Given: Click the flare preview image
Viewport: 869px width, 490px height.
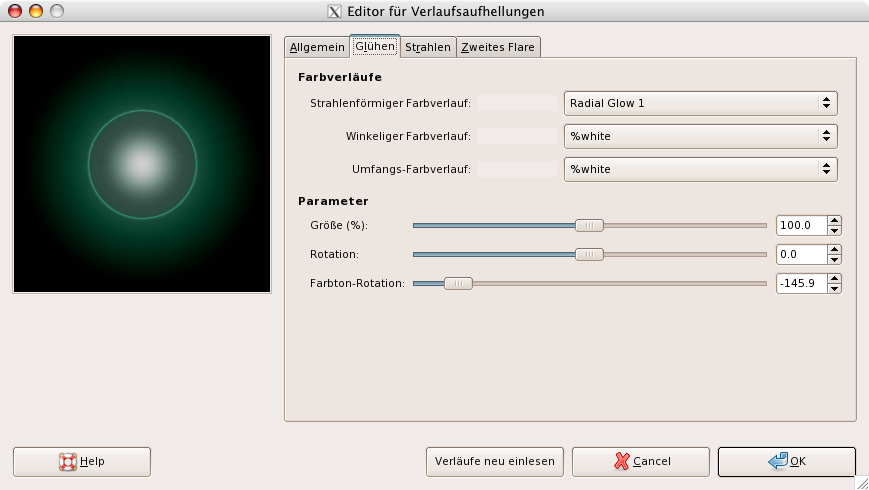Looking at the screenshot, I should pyautogui.click(x=142, y=164).
